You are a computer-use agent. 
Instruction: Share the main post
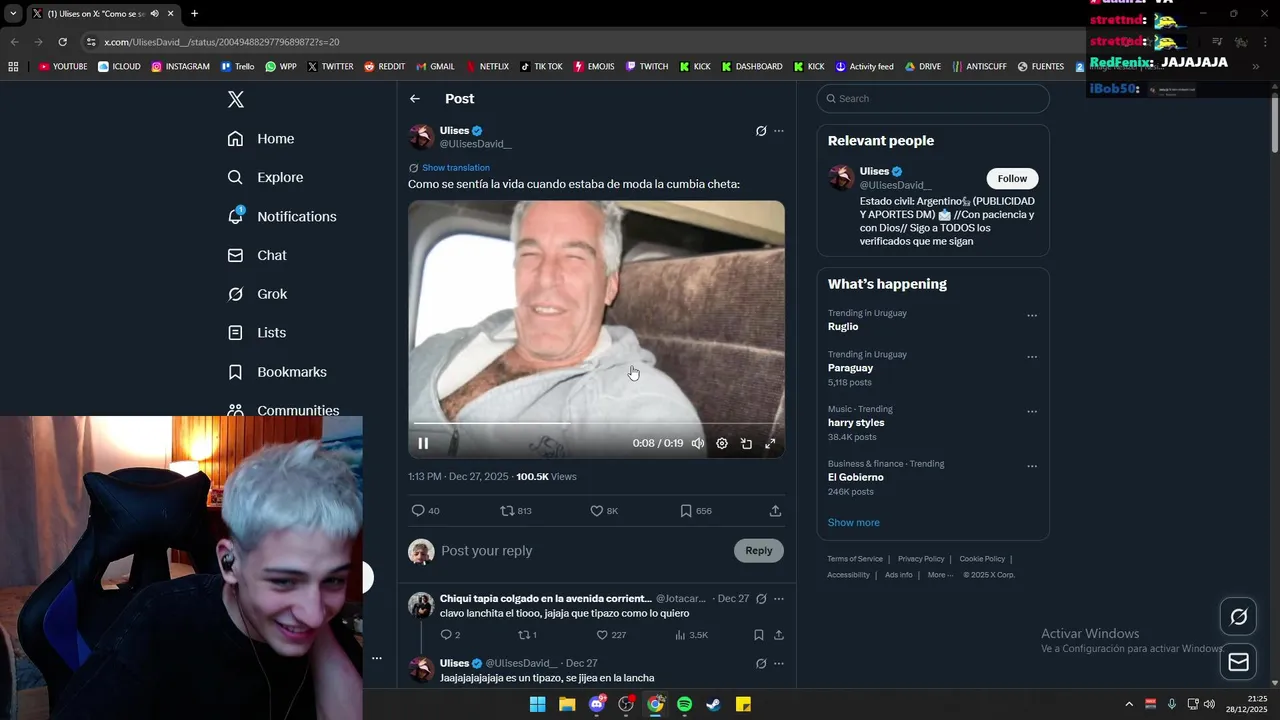coord(775,511)
